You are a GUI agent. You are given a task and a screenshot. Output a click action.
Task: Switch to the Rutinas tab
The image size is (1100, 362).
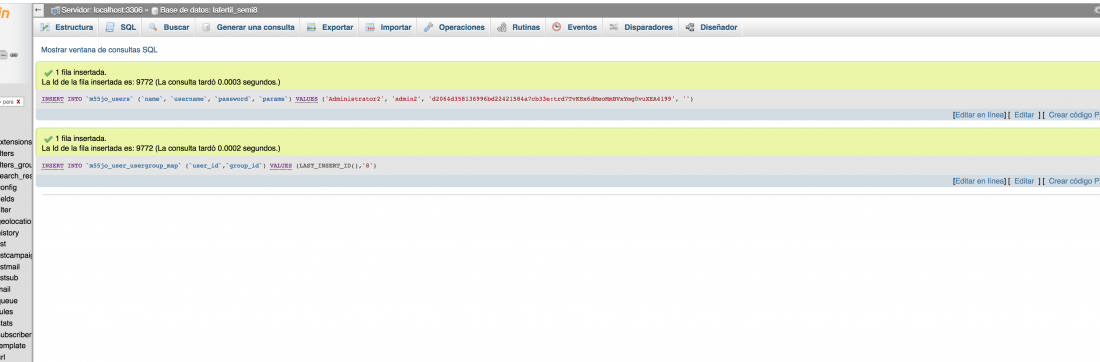pyautogui.click(x=518, y=27)
